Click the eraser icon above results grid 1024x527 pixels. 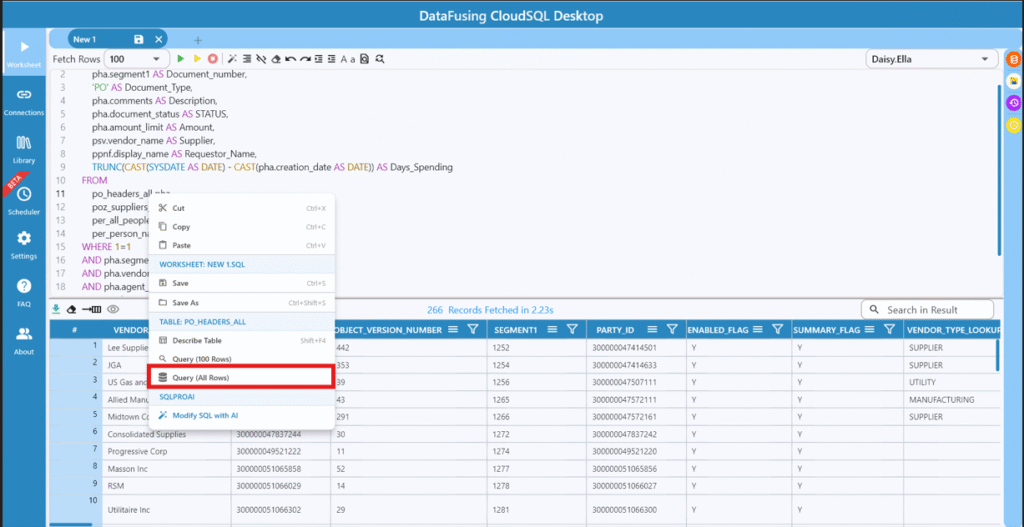[x=72, y=310]
